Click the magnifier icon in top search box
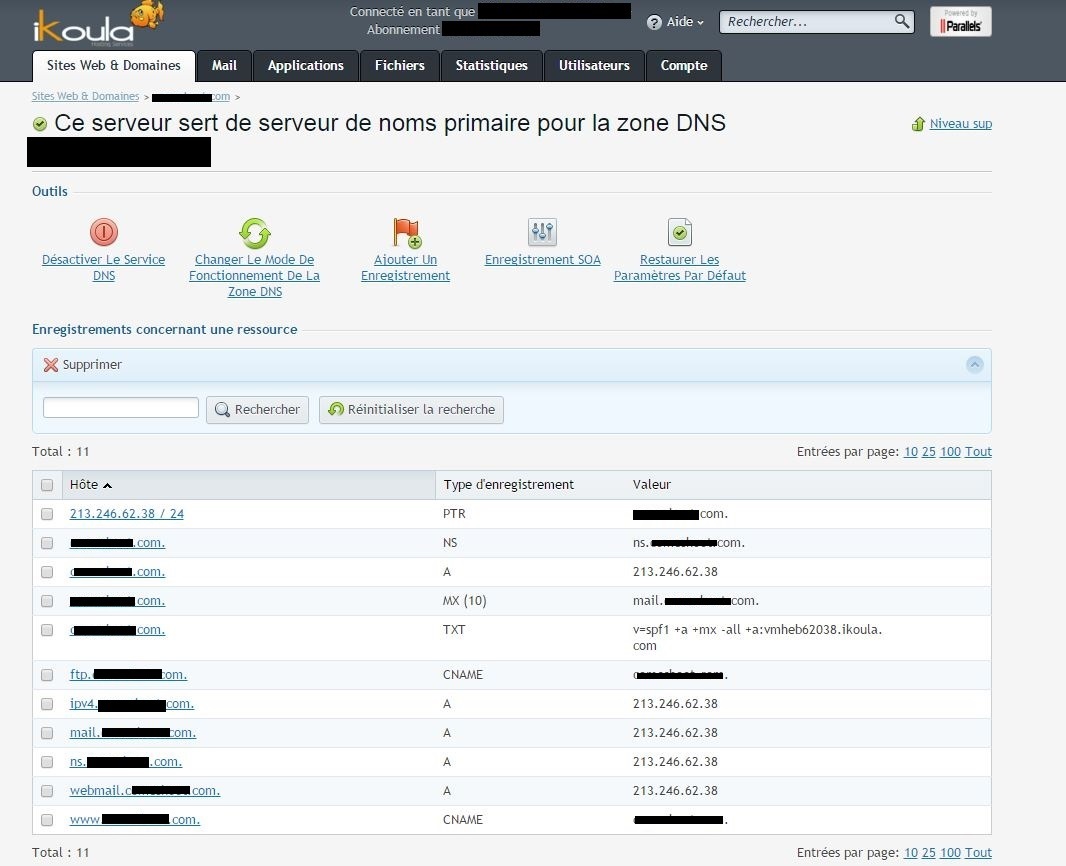Screen dimensions: 1066x866 tap(901, 21)
